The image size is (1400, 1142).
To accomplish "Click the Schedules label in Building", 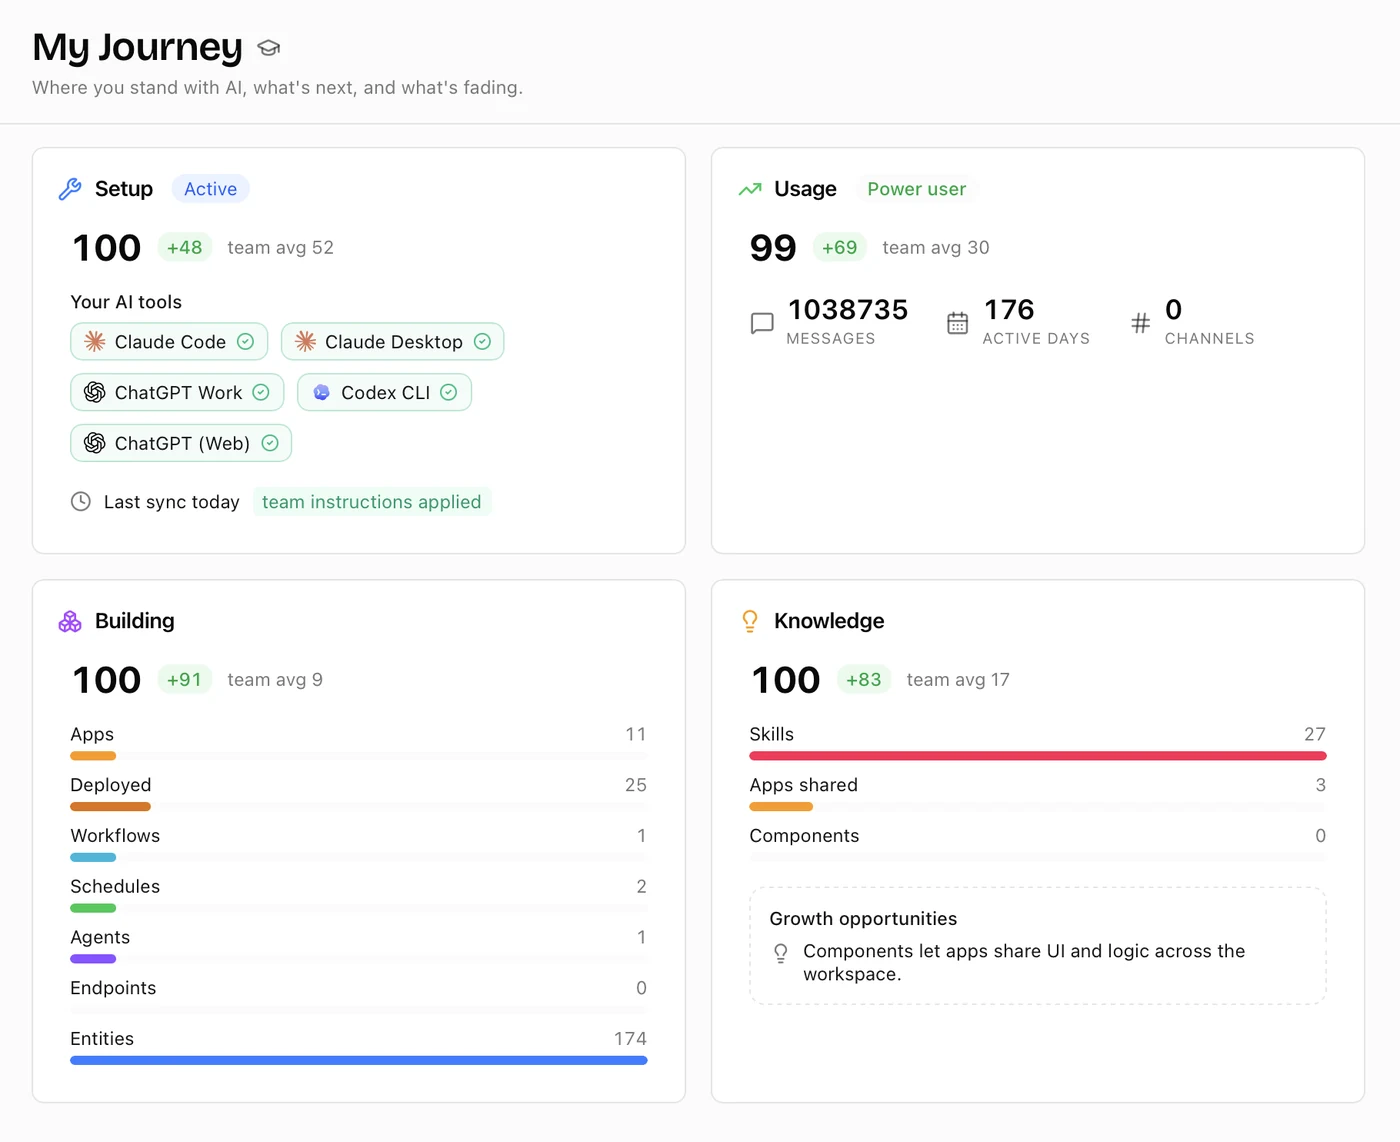I will pyautogui.click(x=115, y=887).
